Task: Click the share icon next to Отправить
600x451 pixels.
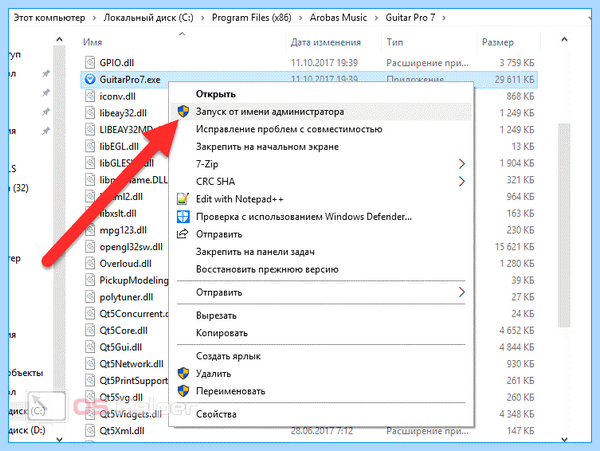Action: 183,234
